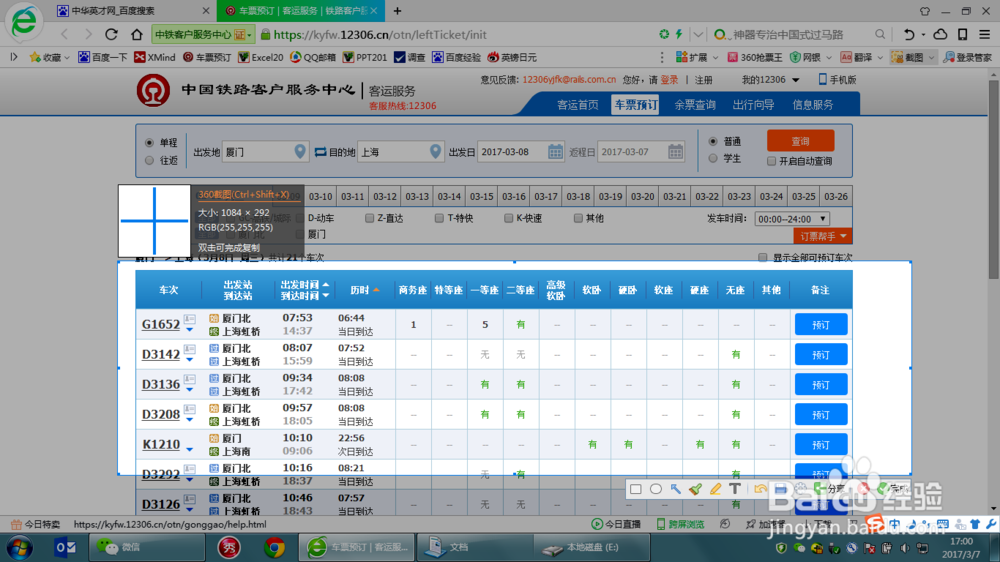The image size is (1000, 562).
Task: Swap departure and destination stations icon
Action: (320, 152)
